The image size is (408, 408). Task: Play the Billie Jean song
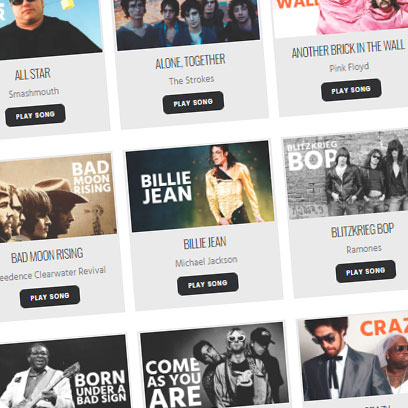[208, 284]
